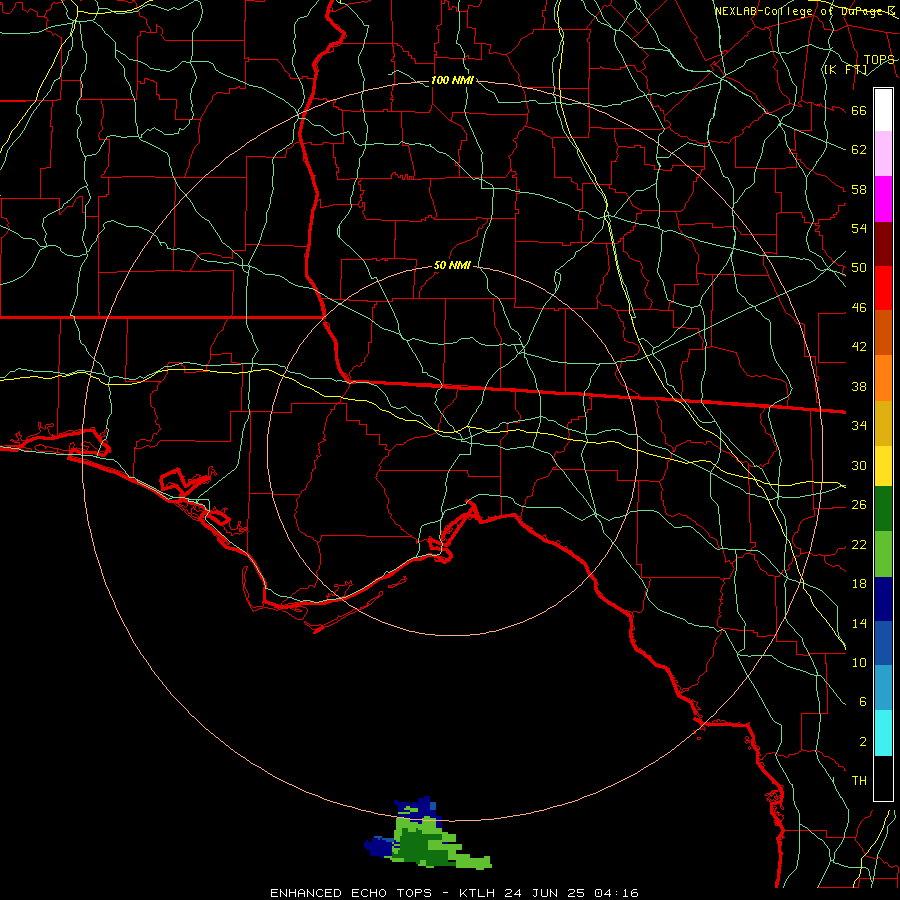Click the 66 scale value
Screen dimensions: 900x900
click(859, 111)
